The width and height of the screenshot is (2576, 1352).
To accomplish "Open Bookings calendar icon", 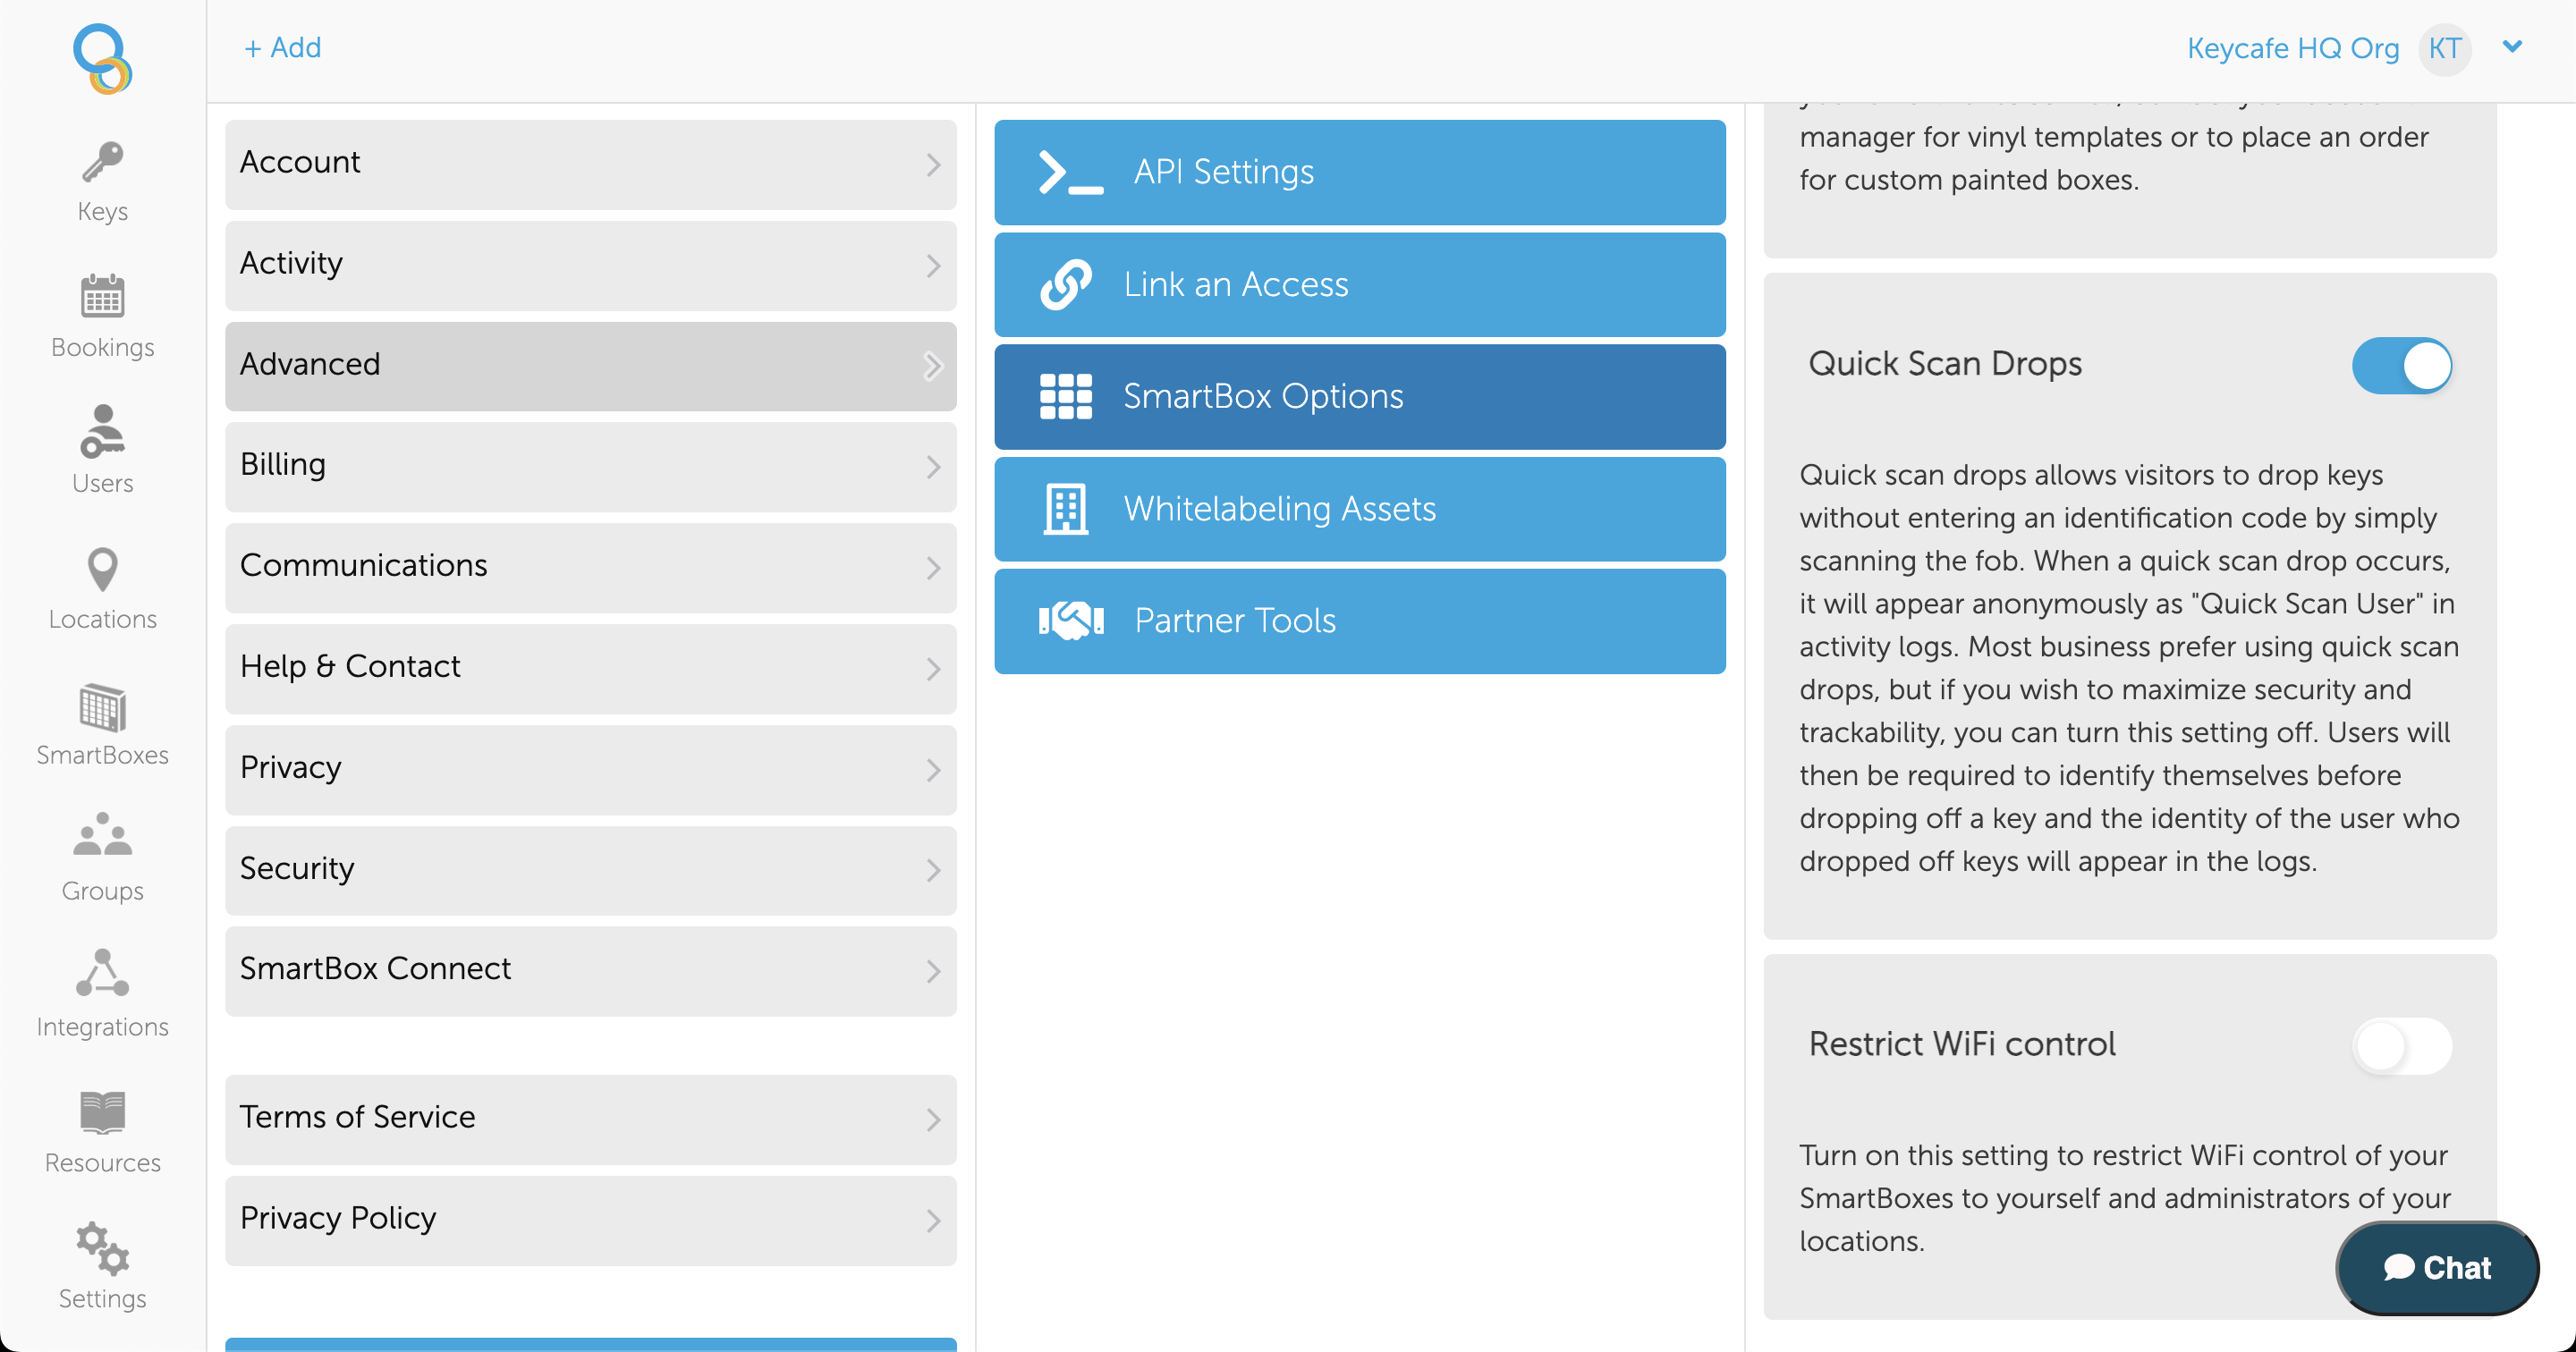I will (x=102, y=296).
